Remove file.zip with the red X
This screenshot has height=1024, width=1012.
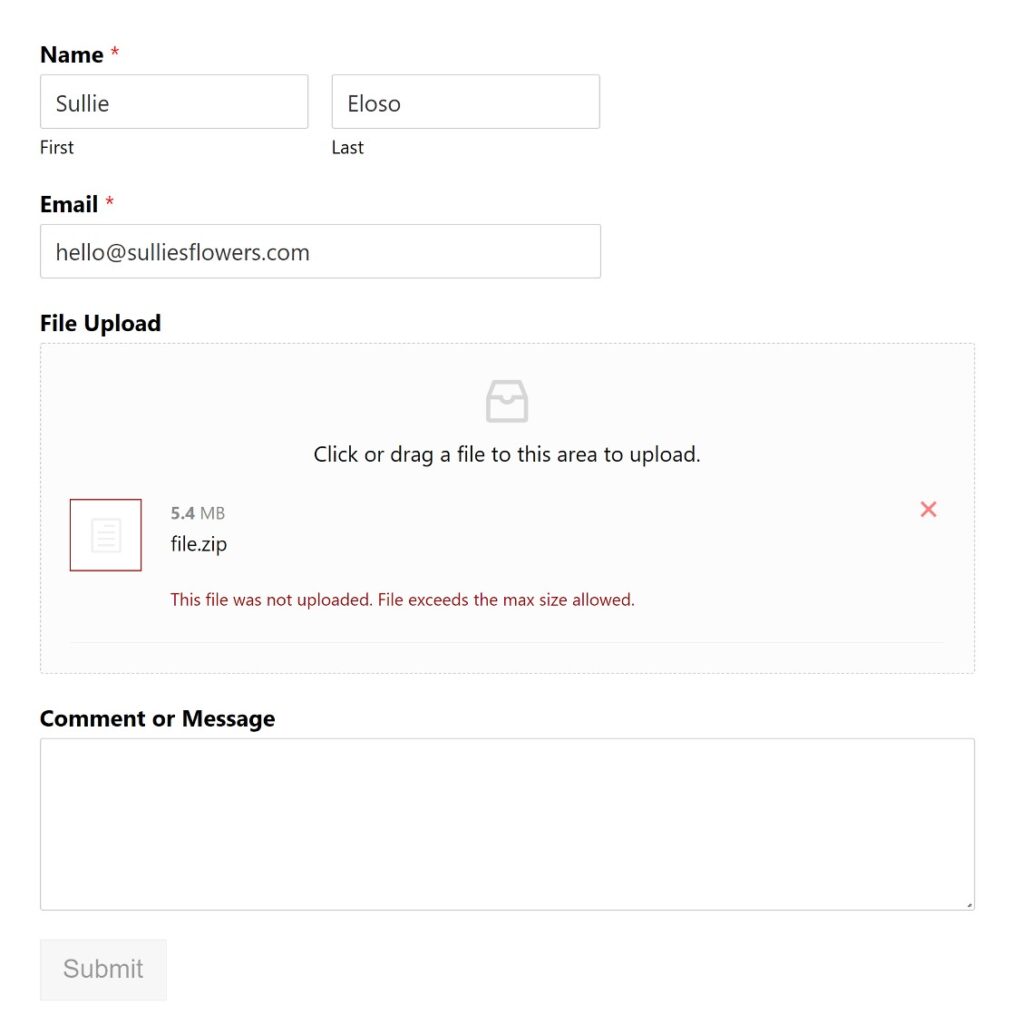(x=928, y=510)
